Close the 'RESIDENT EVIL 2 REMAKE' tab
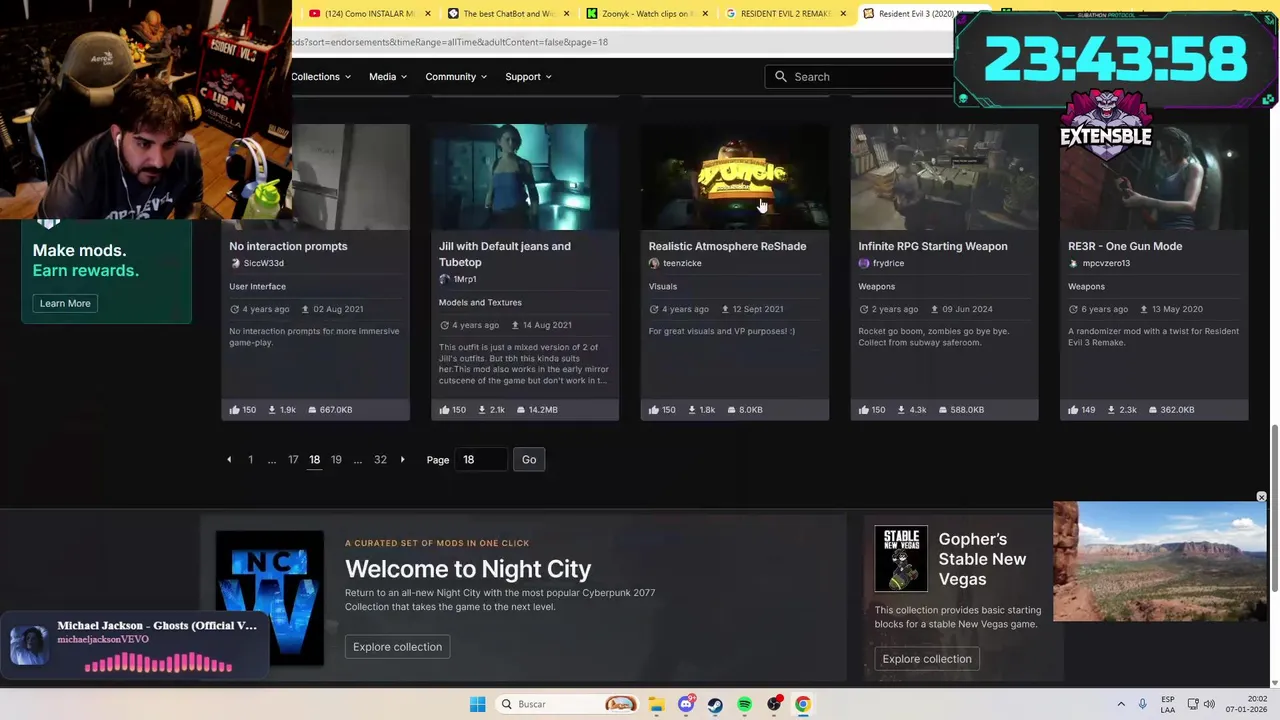This screenshot has height=720, width=1280. tap(843, 14)
